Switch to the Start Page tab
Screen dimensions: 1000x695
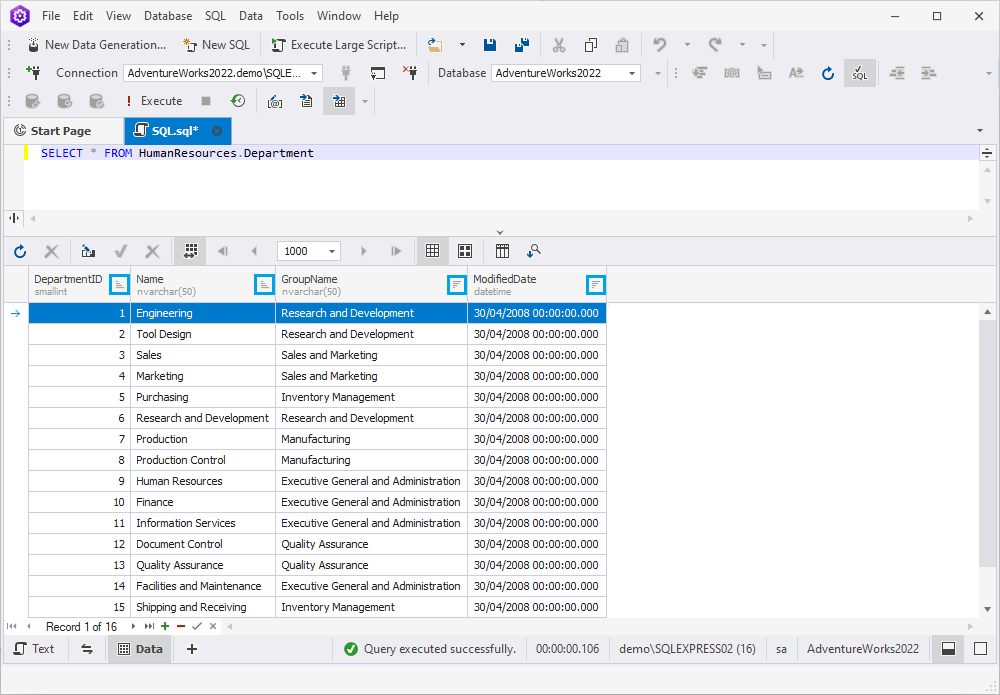[x=61, y=131]
